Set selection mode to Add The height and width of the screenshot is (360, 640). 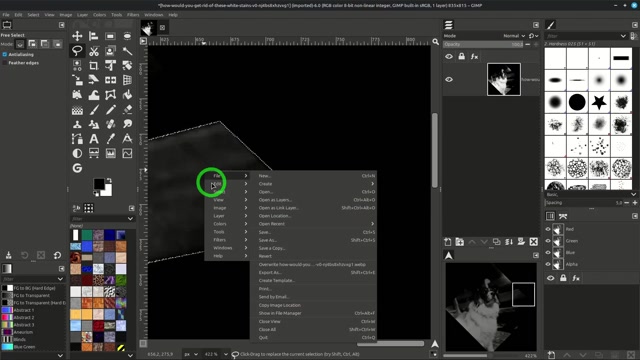click(32, 44)
